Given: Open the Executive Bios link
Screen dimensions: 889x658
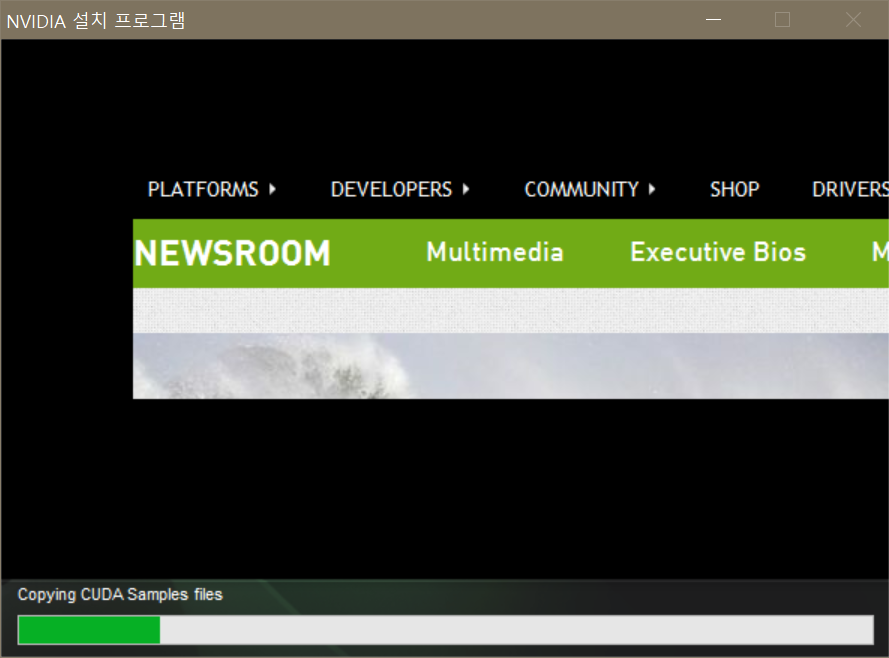Looking at the screenshot, I should (x=718, y=252).
